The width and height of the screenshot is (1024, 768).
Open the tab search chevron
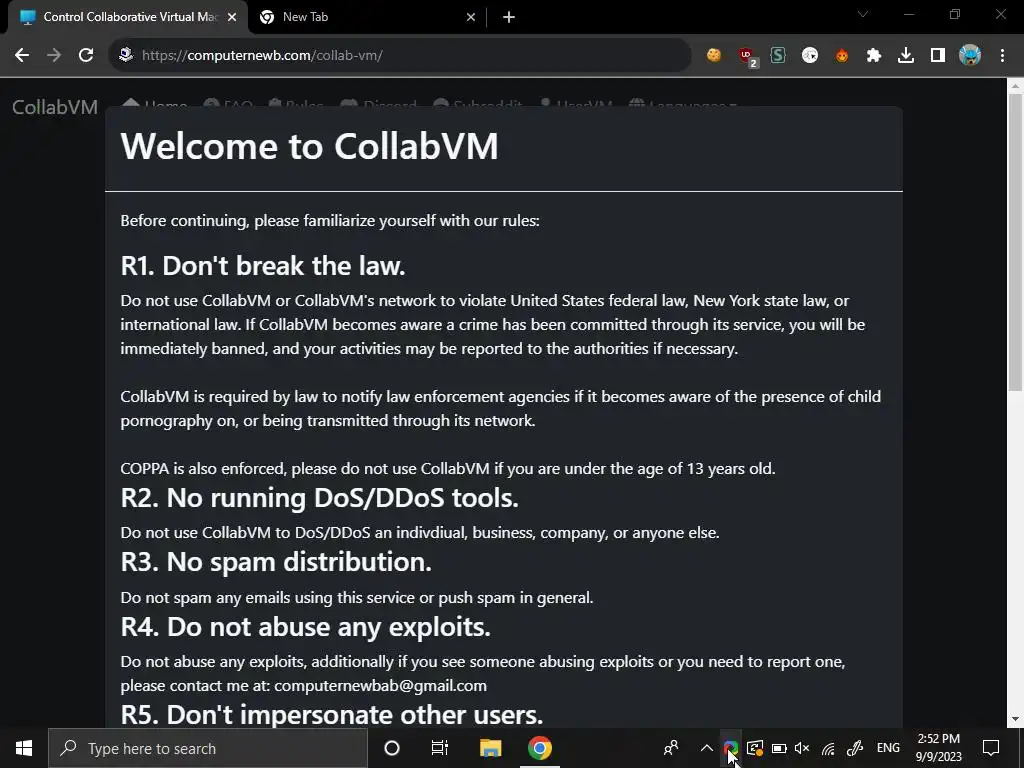coord(863,14)
